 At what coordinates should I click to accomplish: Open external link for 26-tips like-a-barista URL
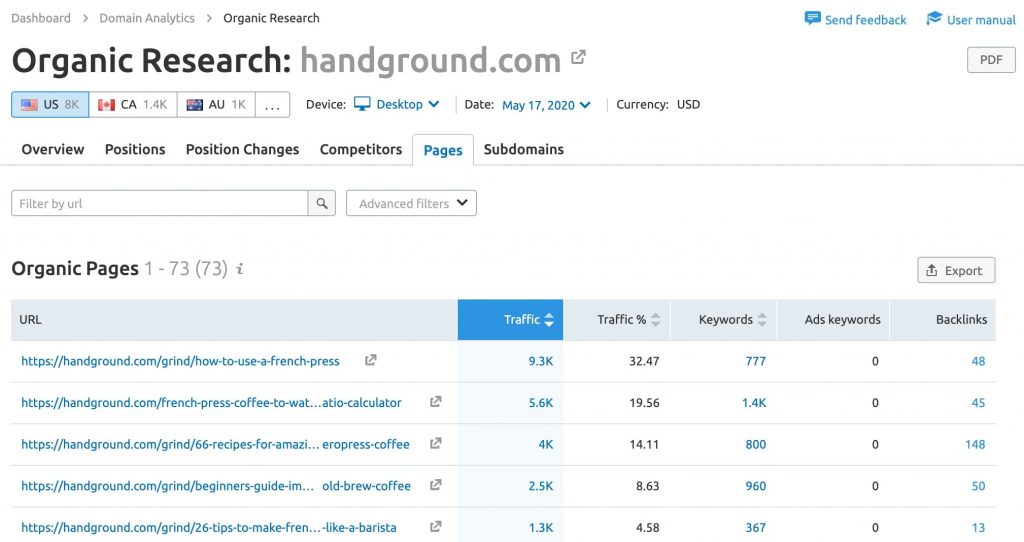click(x=436, y=526)
